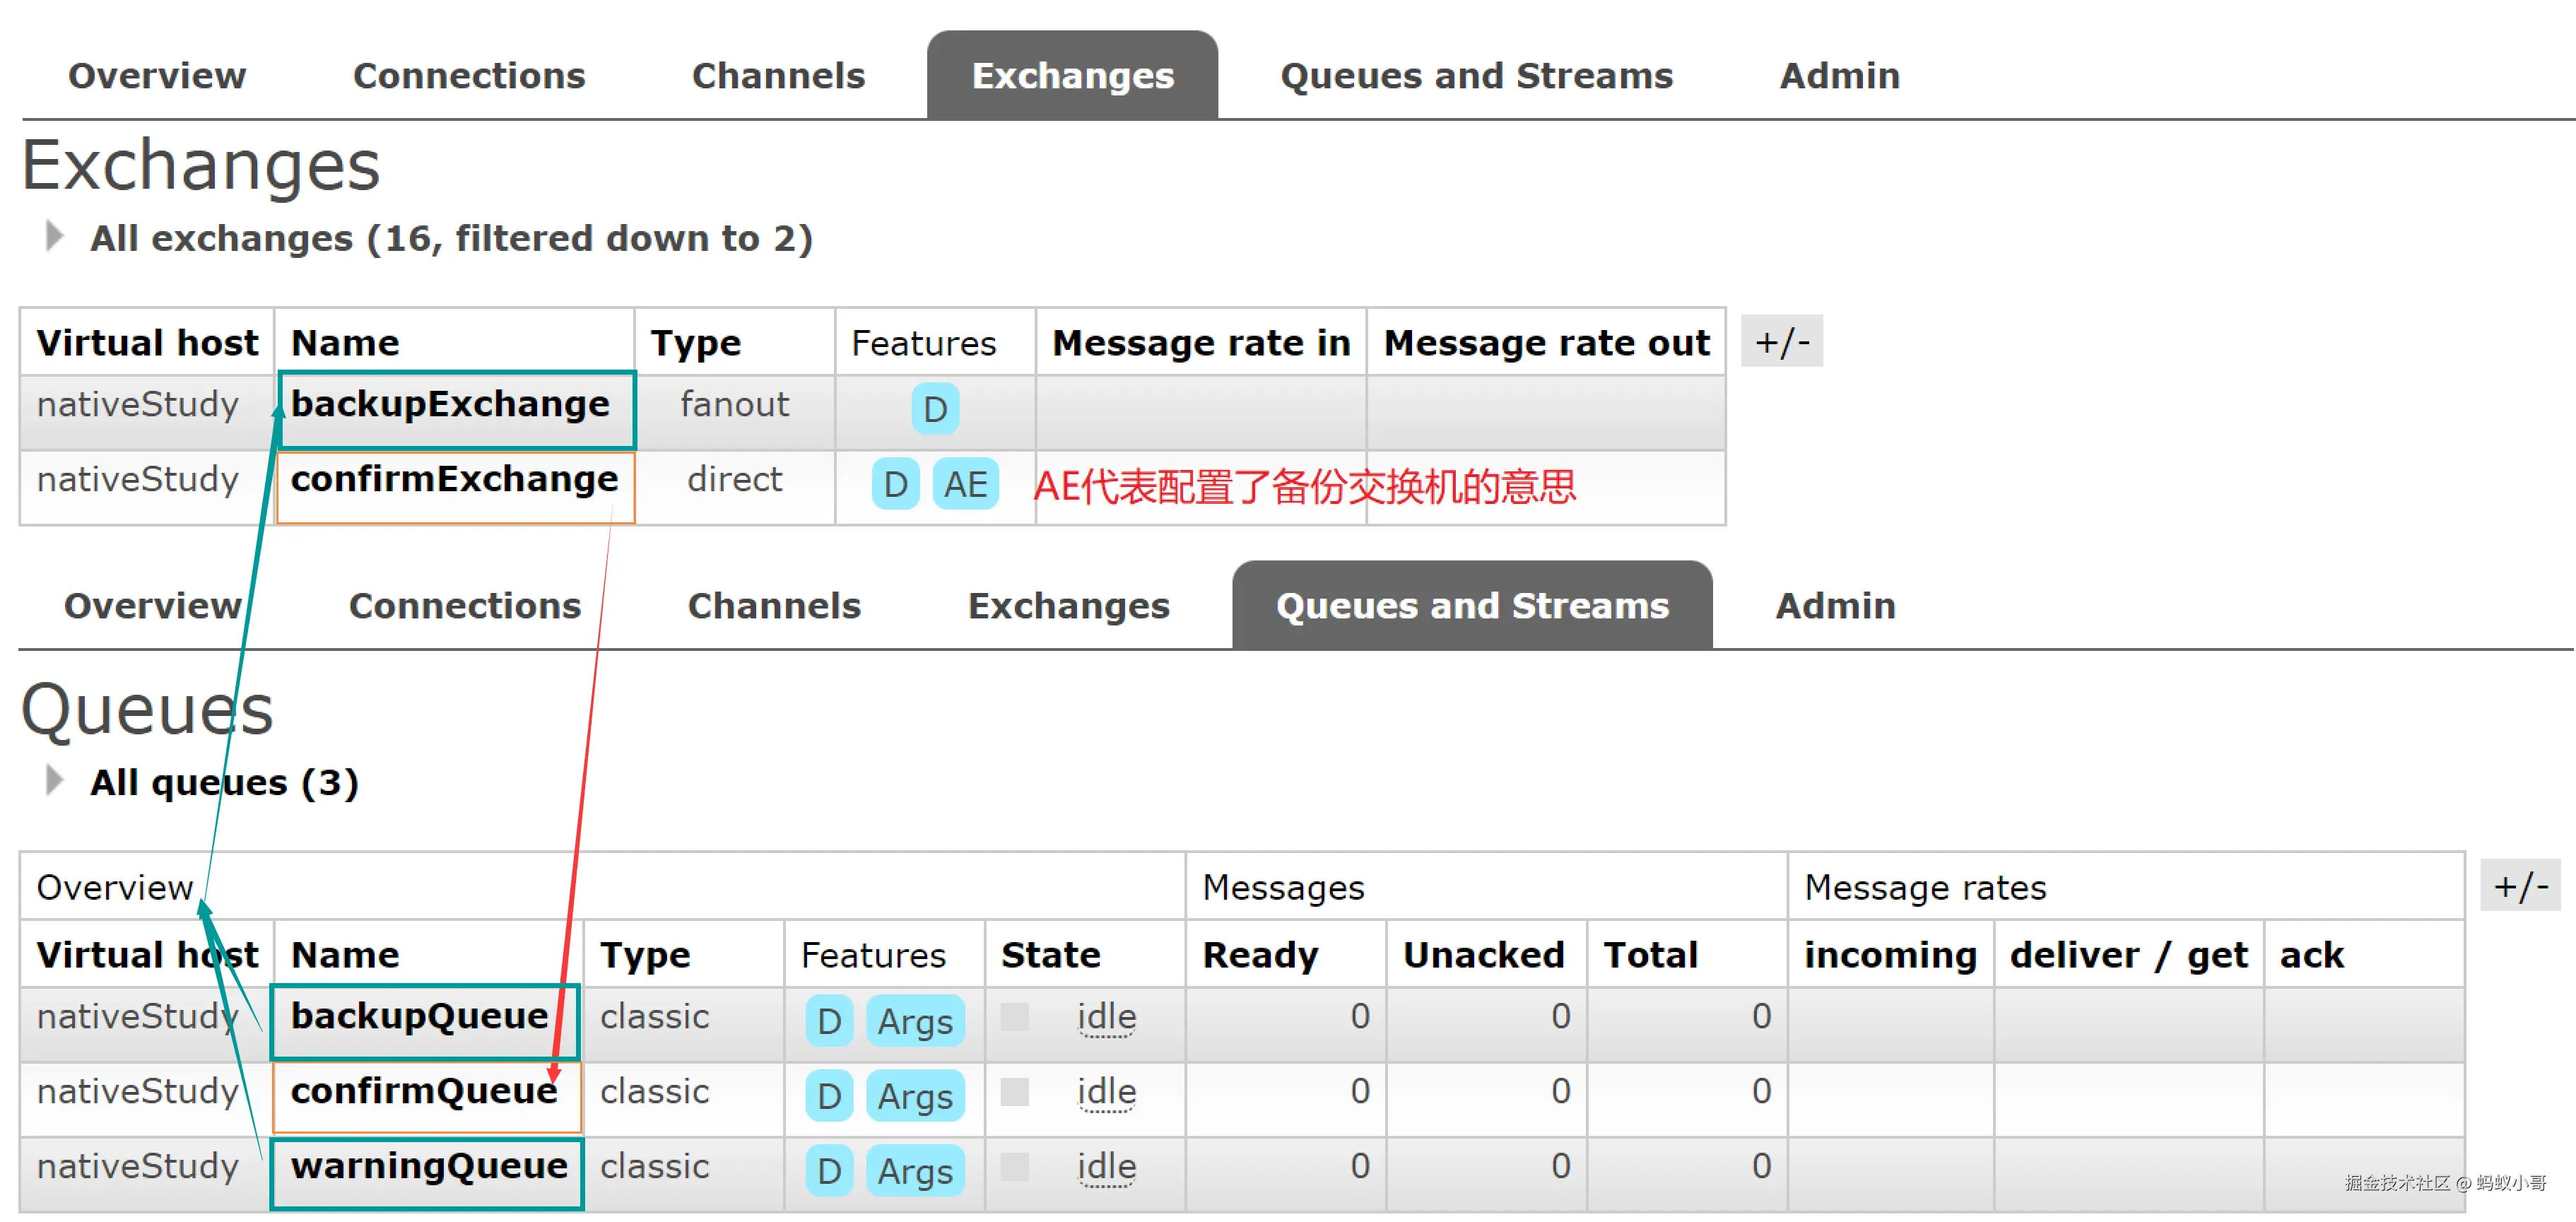Viewport: 2576px width, 1222px height.
Task: Click idle state text for warningQueue
Action: [x=1105, y=1167]
